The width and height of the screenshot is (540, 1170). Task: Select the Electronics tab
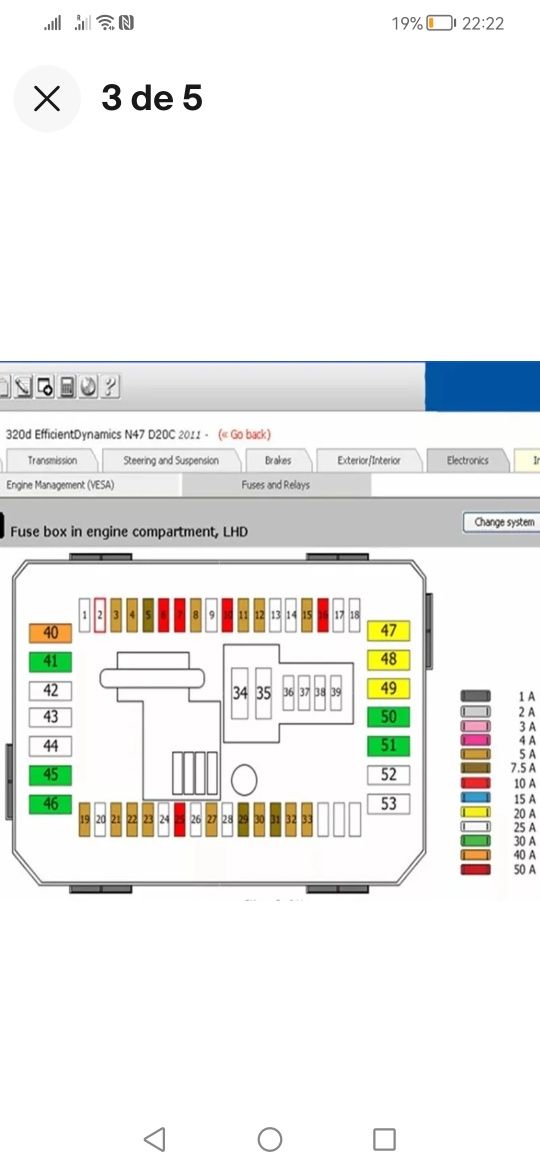468,460
